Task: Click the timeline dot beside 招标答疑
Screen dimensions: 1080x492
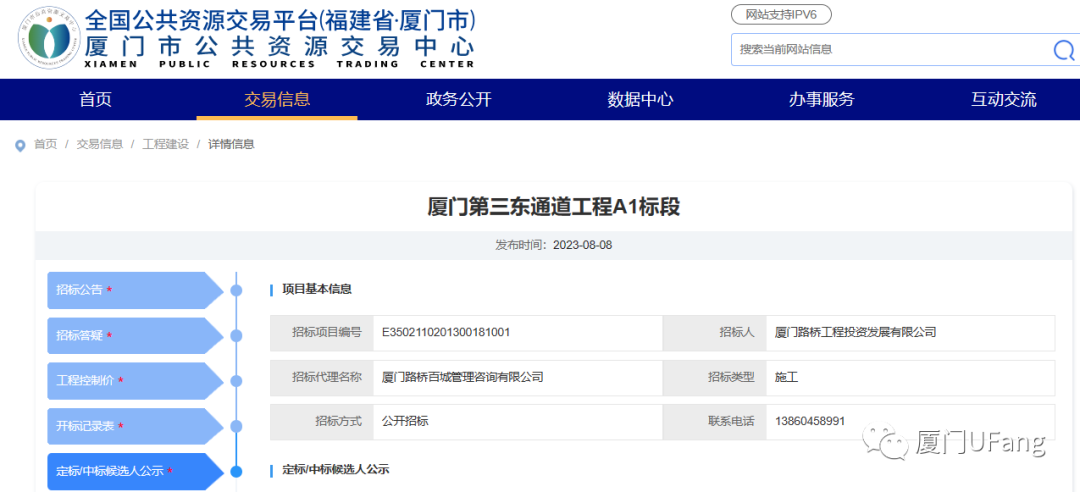Action: 236,336
